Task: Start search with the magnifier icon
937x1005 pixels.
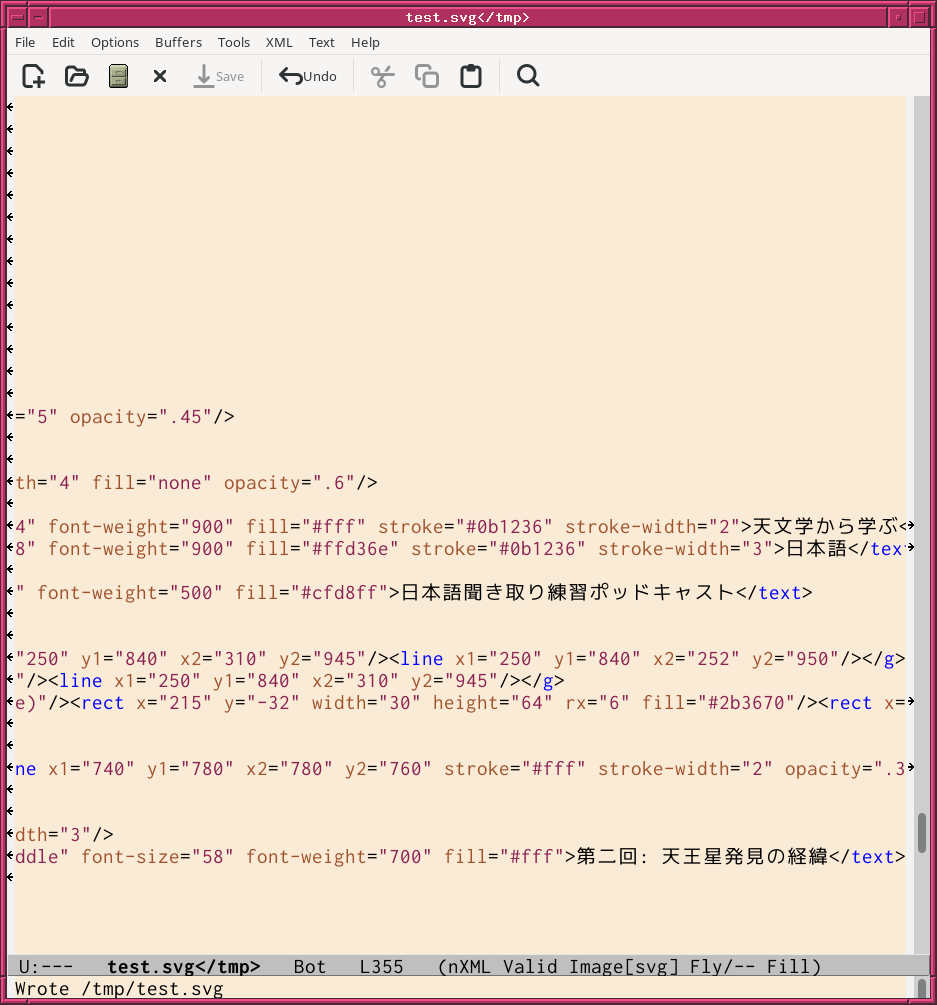Action: (x=528, y=76)
